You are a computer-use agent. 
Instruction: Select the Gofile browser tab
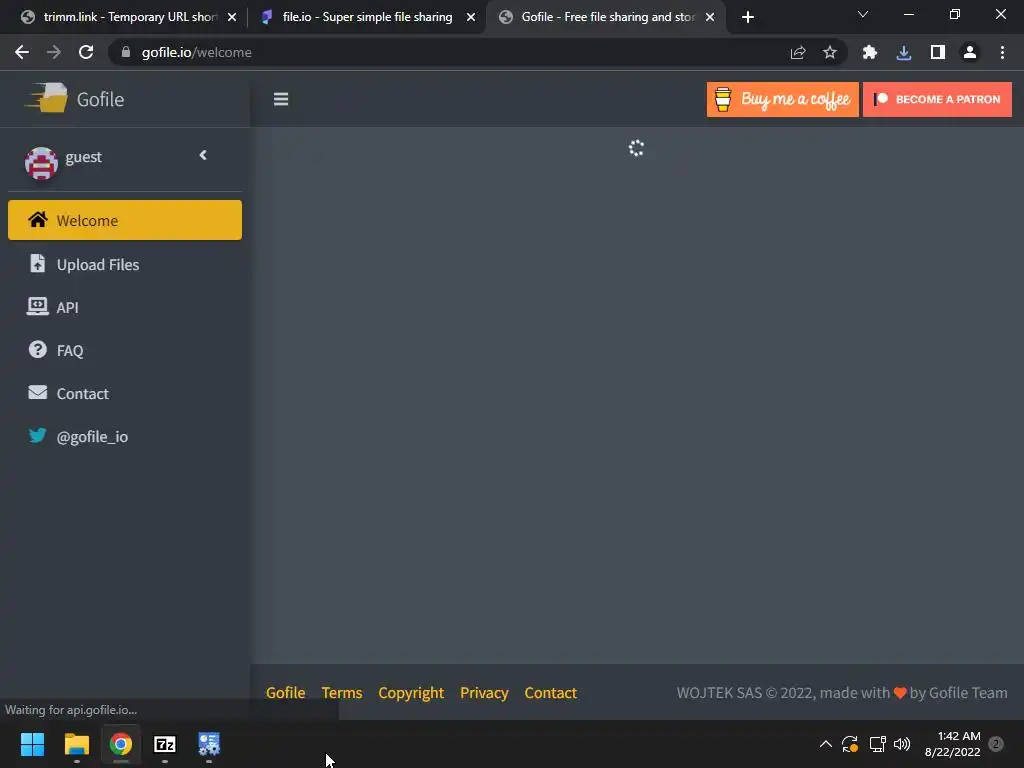pyautogui.click(x=606, y=17)
